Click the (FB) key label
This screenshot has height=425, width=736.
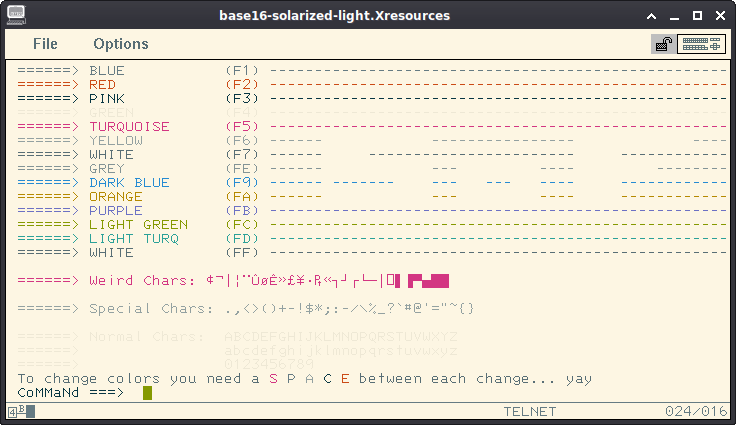[x=242, y=211]
